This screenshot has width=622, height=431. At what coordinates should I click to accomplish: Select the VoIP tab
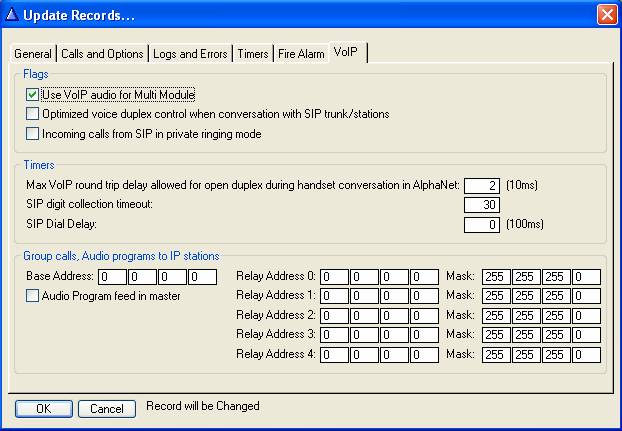[346, 52]
